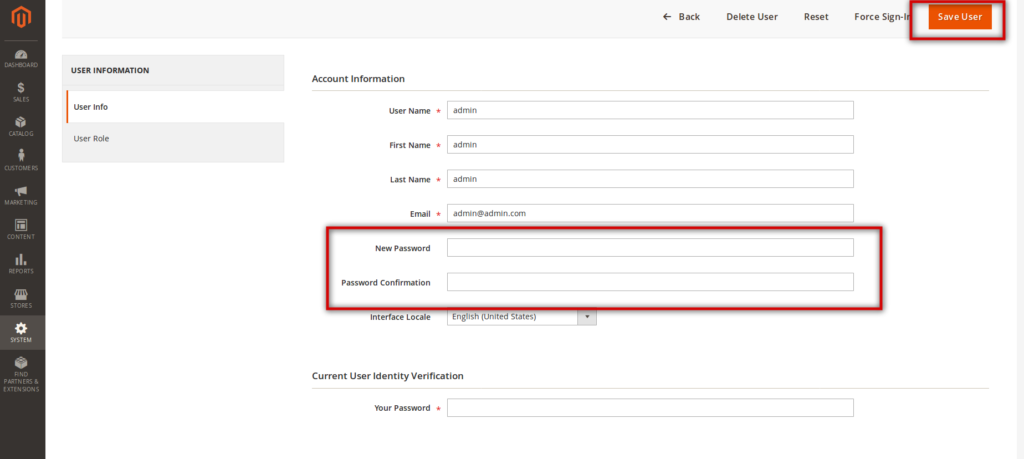
Task: Focus the Password Confirmation field
Action: 650,282
